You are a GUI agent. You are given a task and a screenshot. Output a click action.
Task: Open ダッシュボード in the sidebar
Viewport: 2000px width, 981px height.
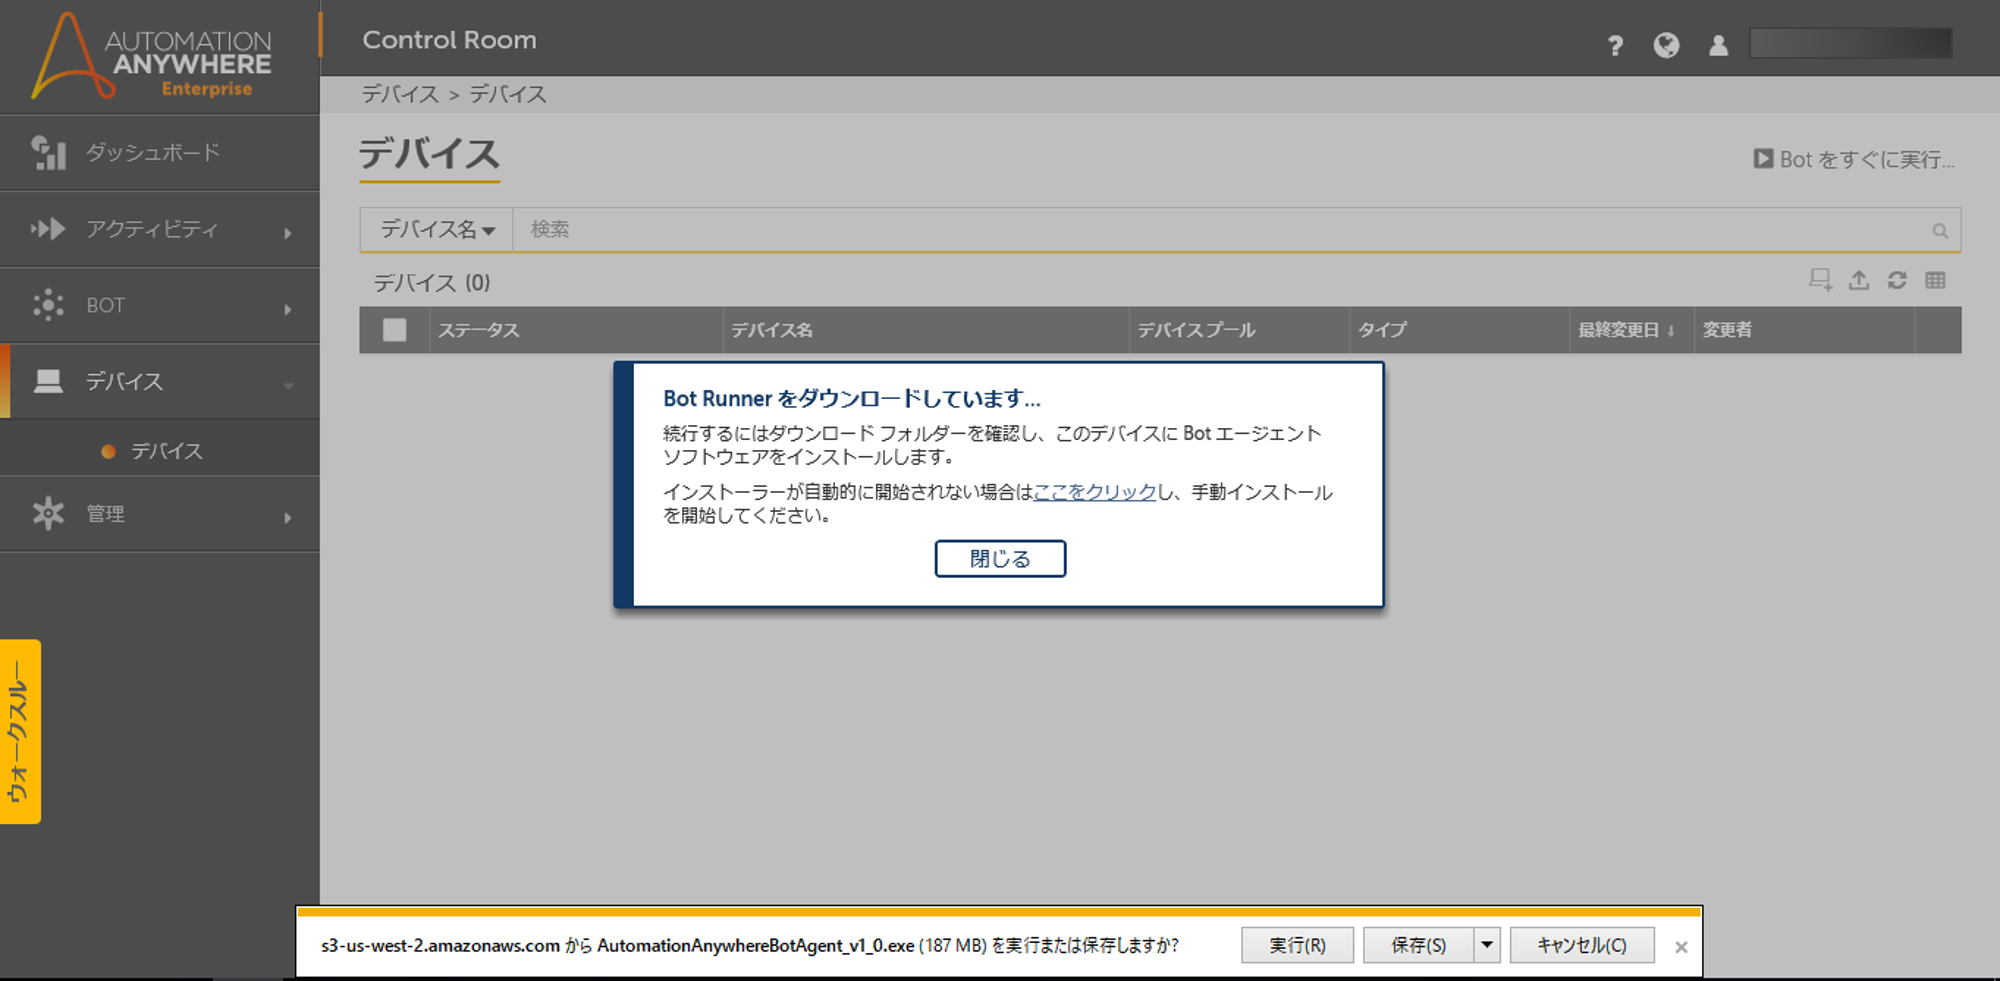point(153,153)
